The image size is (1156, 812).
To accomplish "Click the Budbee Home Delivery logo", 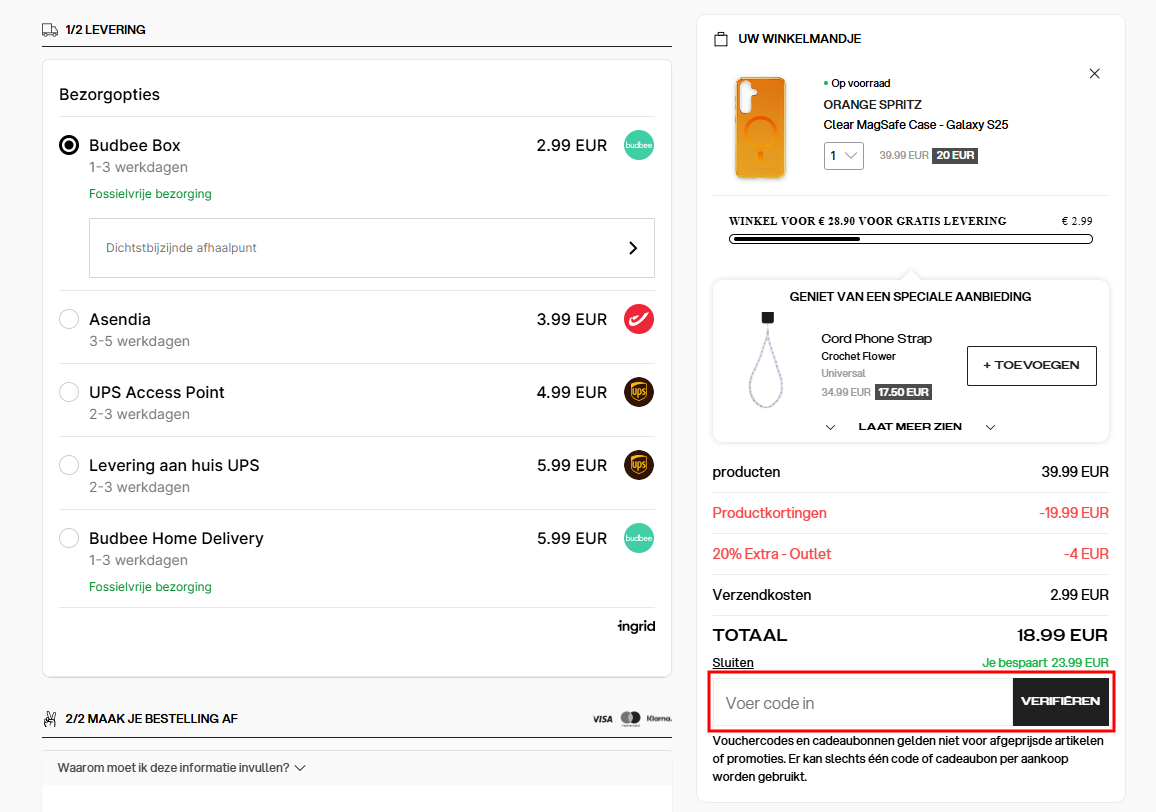I will point(639,538).
